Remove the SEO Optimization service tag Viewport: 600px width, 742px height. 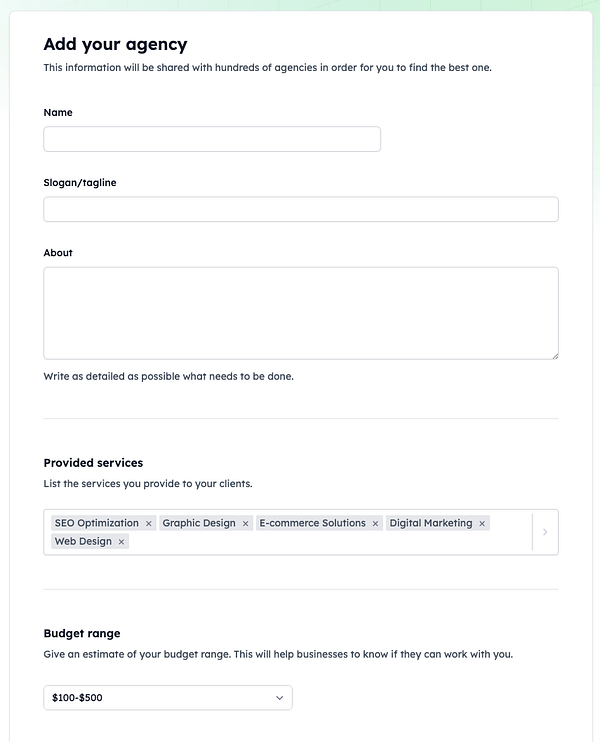[x=149, y=524]
